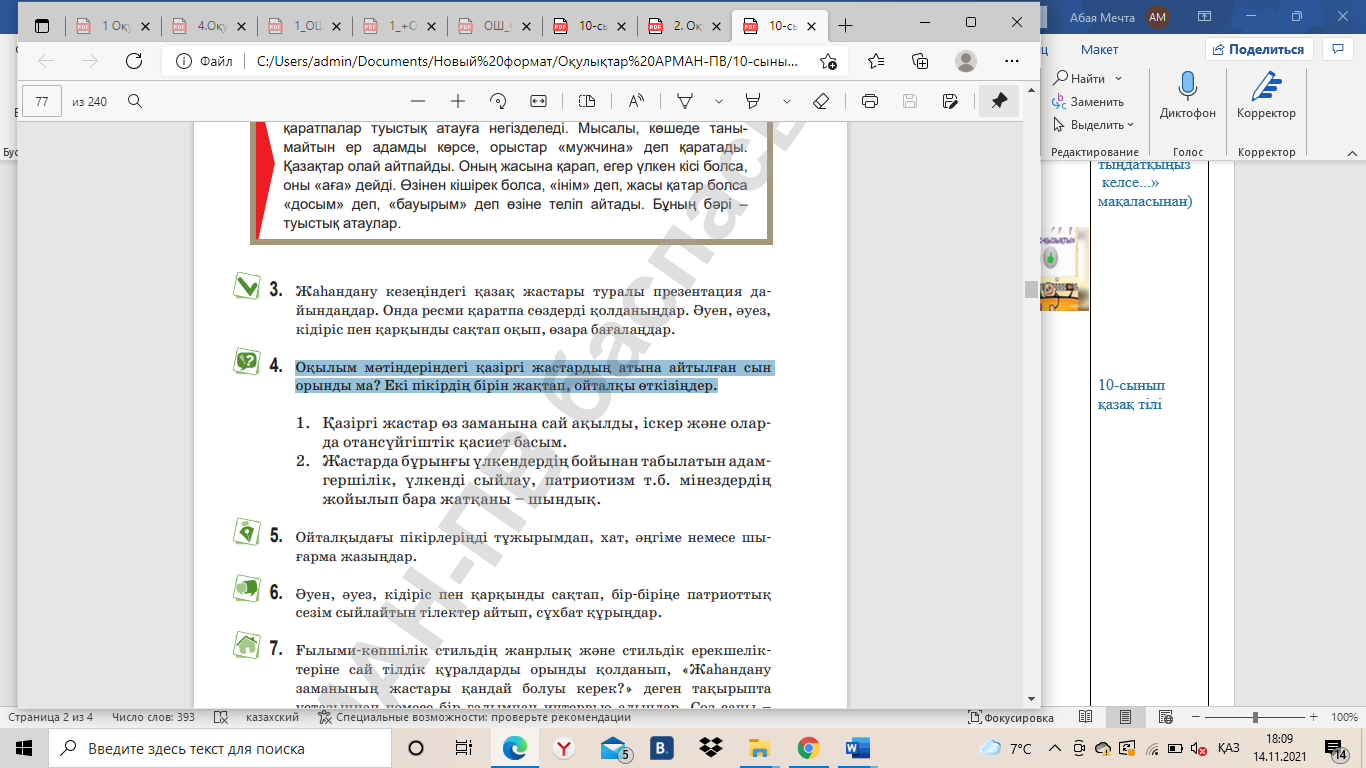Fit the PDF page to width

click(x=538, y=101)
